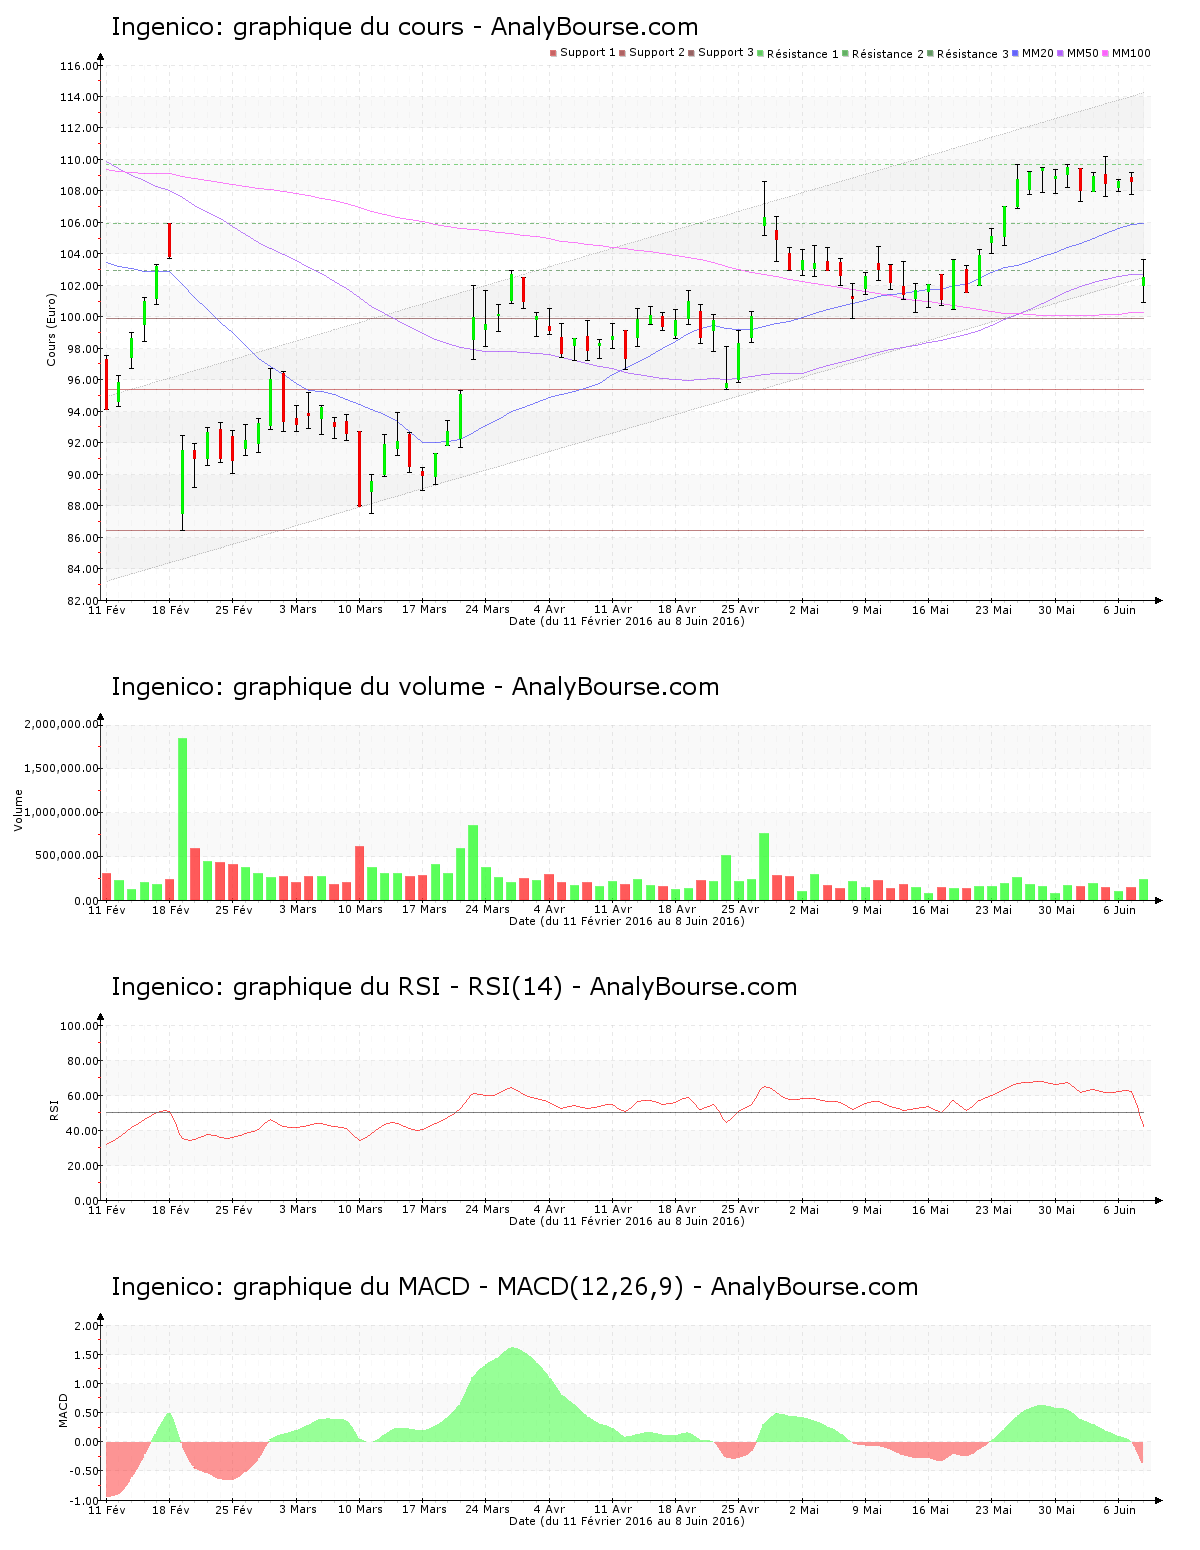Select the MM100 legend label

tap(1131, 53)
